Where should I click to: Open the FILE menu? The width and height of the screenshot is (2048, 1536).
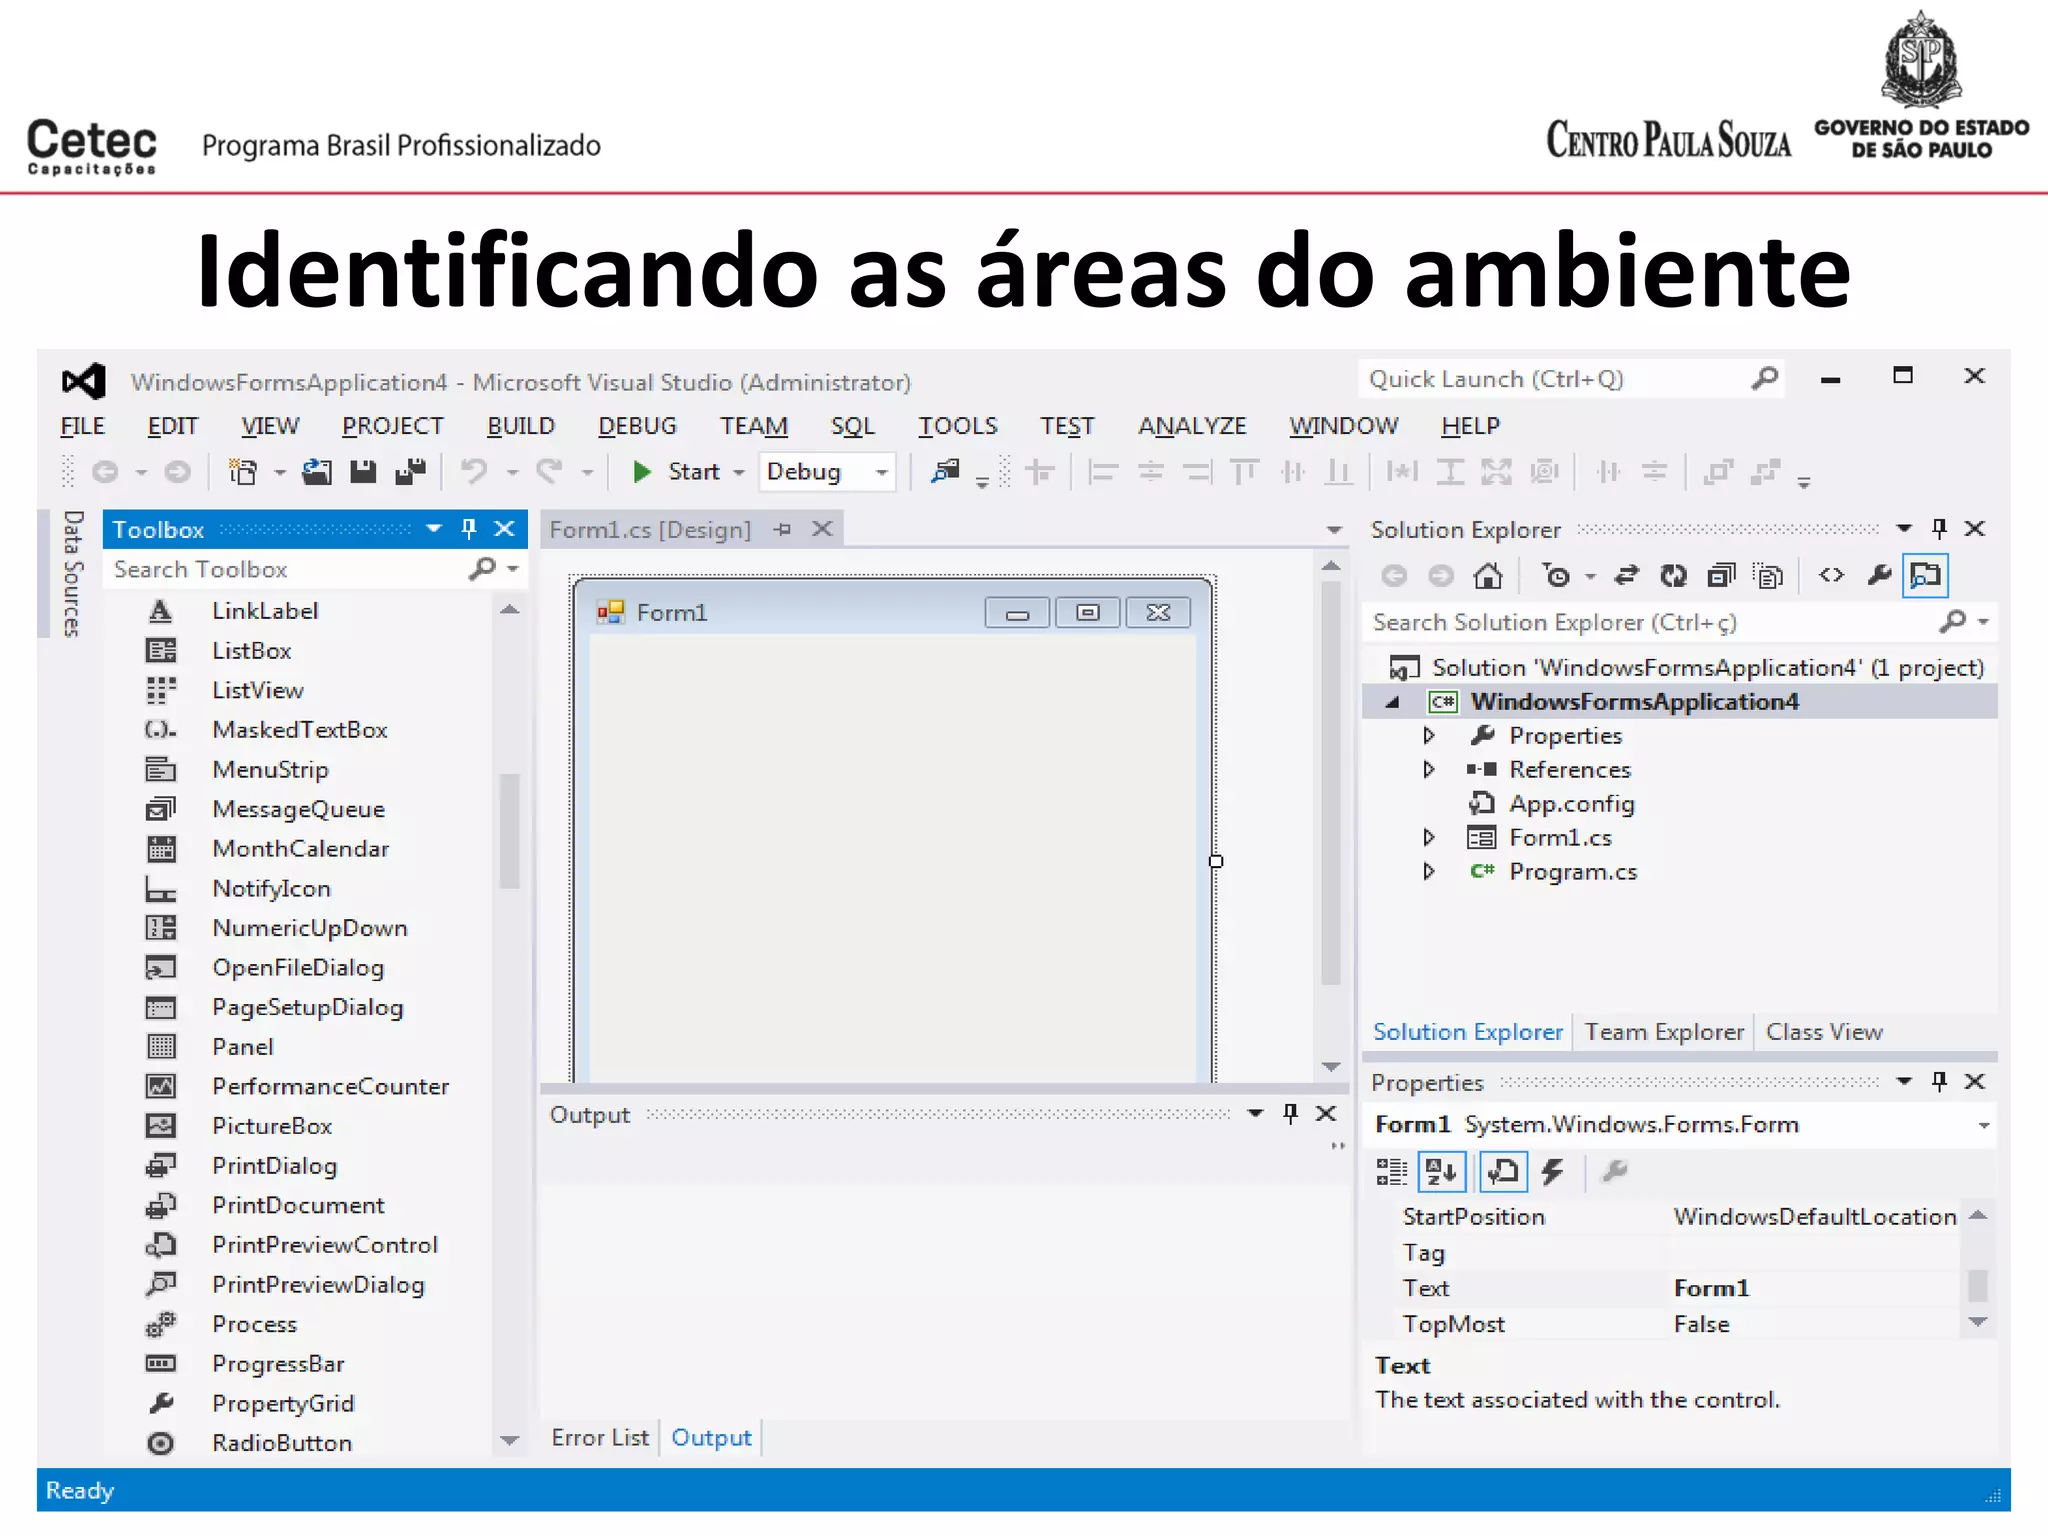(82, 426)
